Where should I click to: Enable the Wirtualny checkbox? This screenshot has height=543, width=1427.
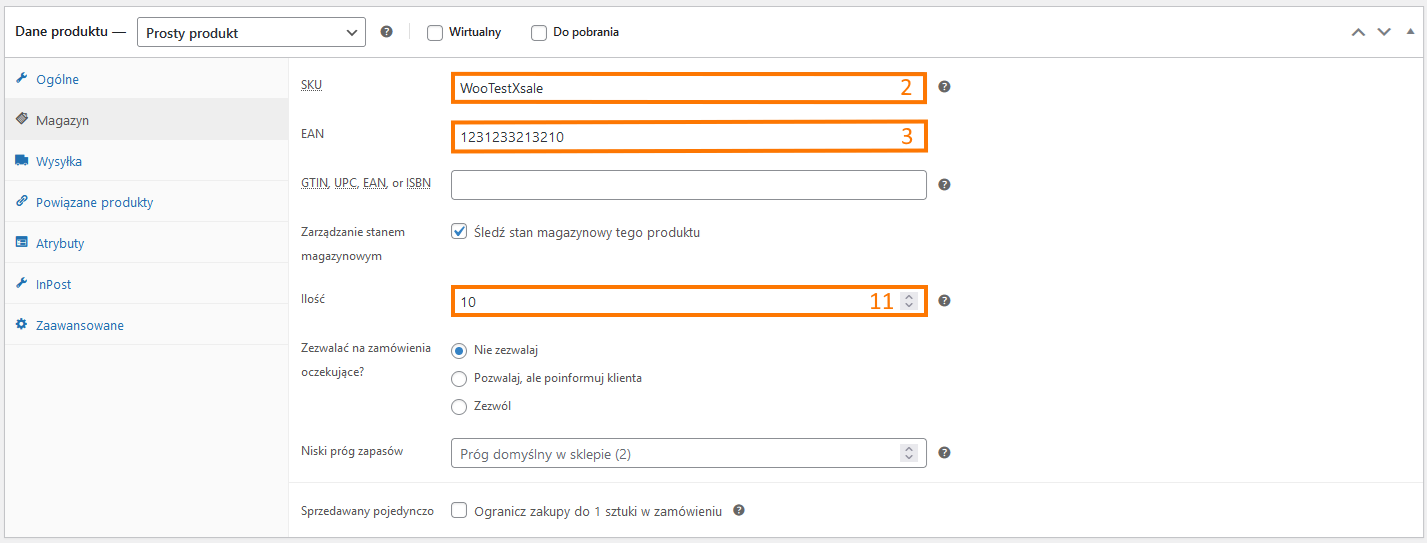pos(435,32)
